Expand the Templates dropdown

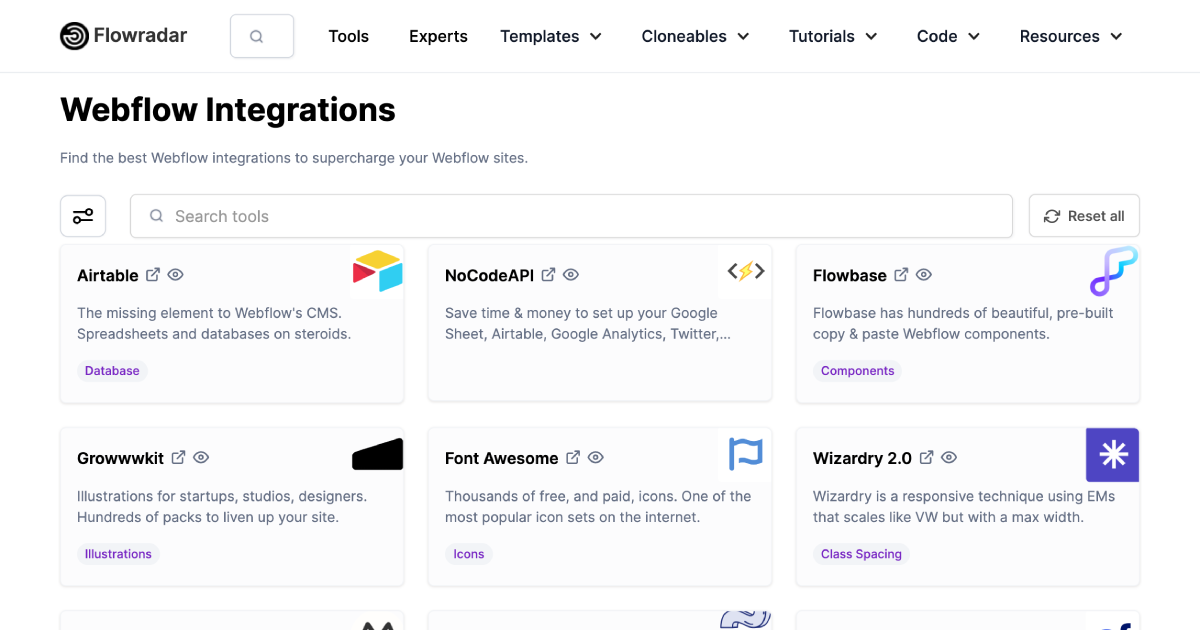click(x=551, y=35)
